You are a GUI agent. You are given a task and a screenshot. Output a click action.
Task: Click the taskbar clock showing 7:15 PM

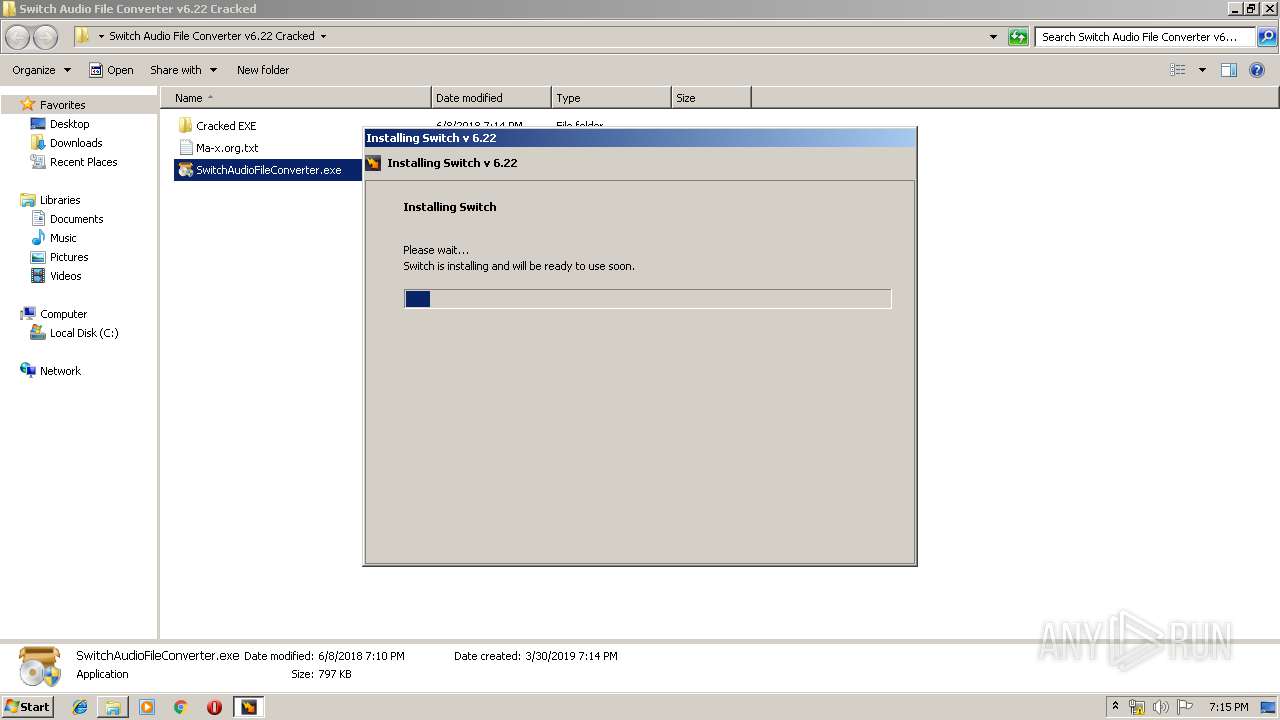1228,707
